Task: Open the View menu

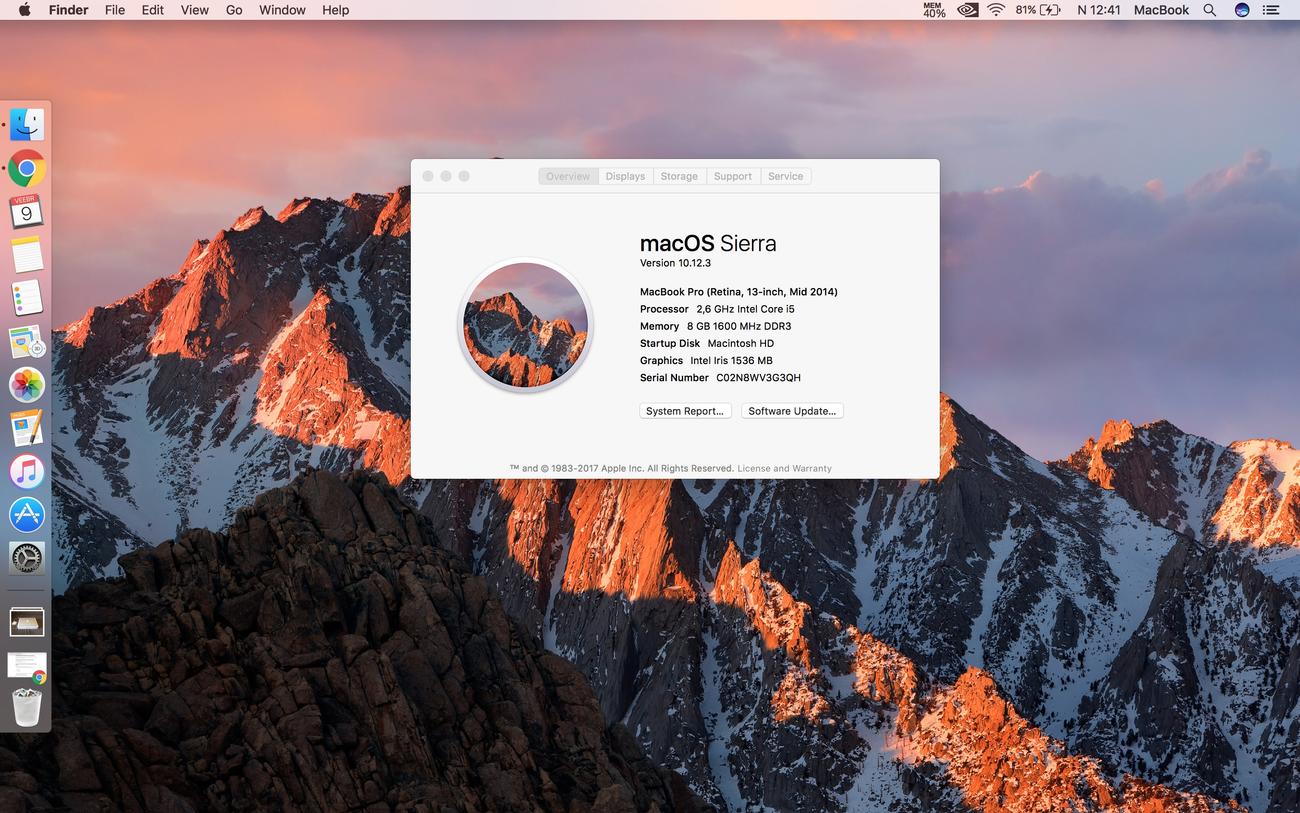Action: tap(194, 10)
